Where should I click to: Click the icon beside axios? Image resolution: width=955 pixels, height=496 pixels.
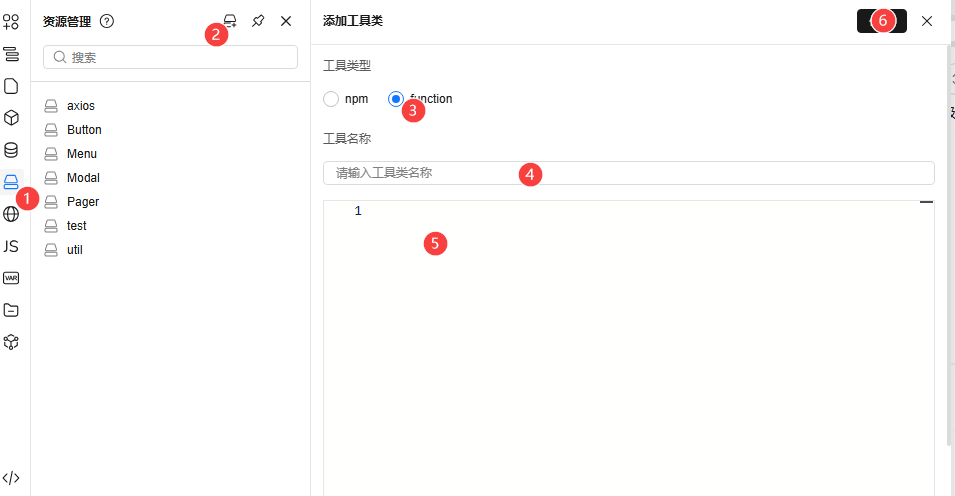coord(51,106)
